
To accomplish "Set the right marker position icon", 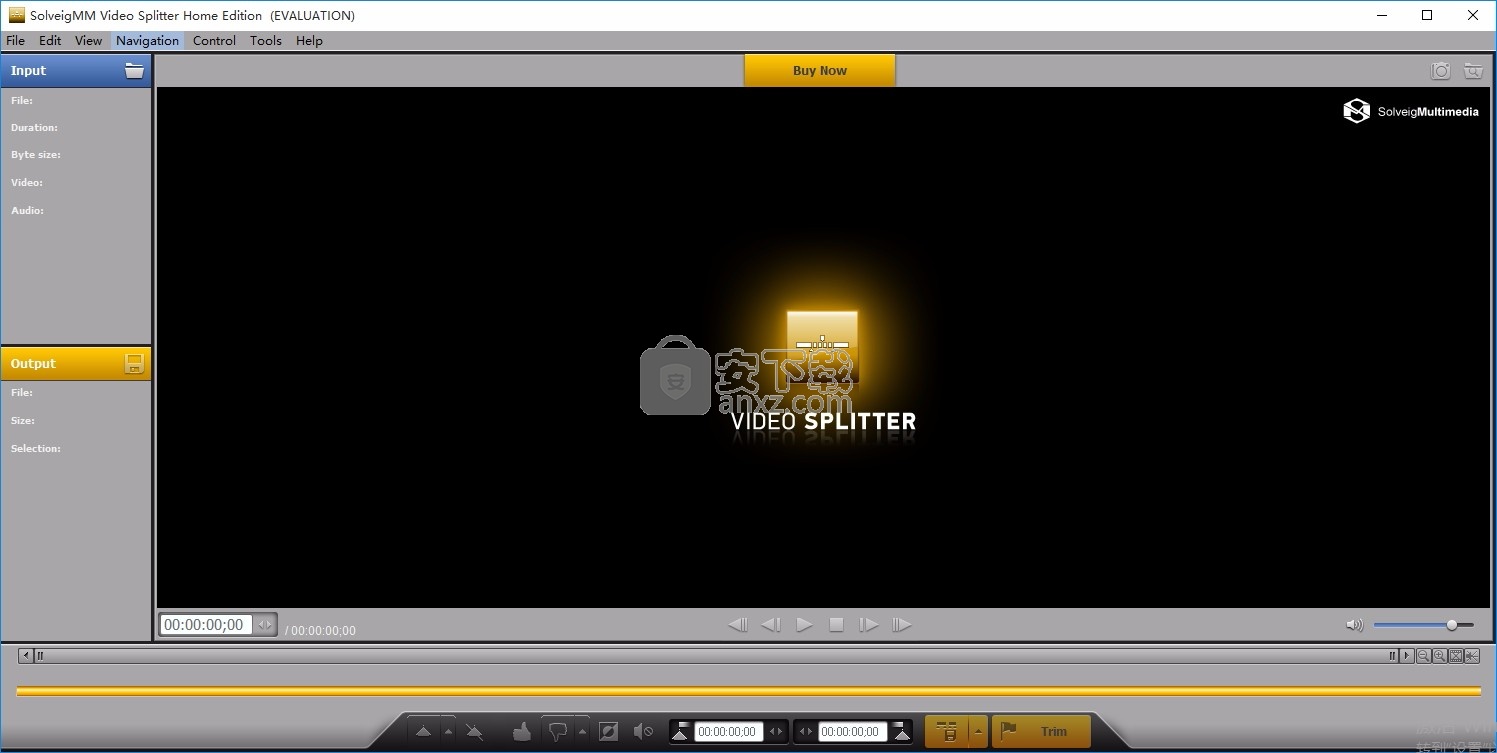I will pyautogui.click(x=902, y=732).
